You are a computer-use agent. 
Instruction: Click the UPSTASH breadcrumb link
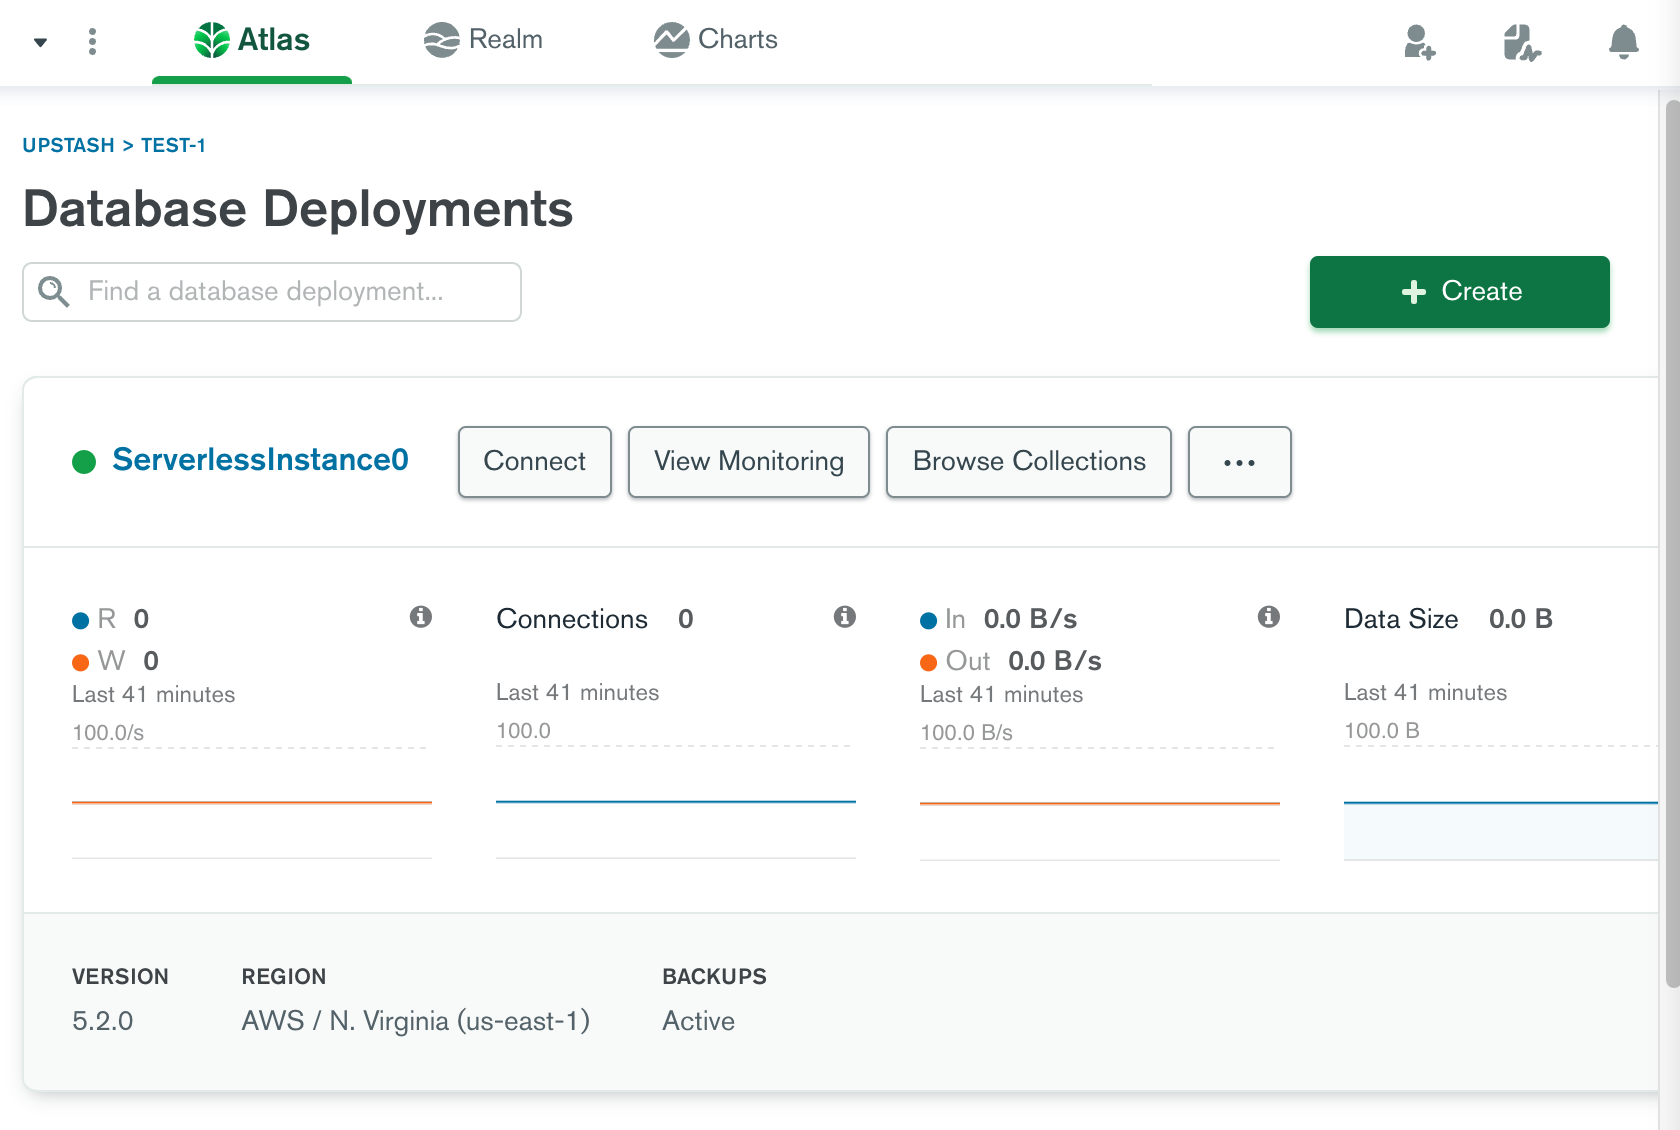click(68, 146)
